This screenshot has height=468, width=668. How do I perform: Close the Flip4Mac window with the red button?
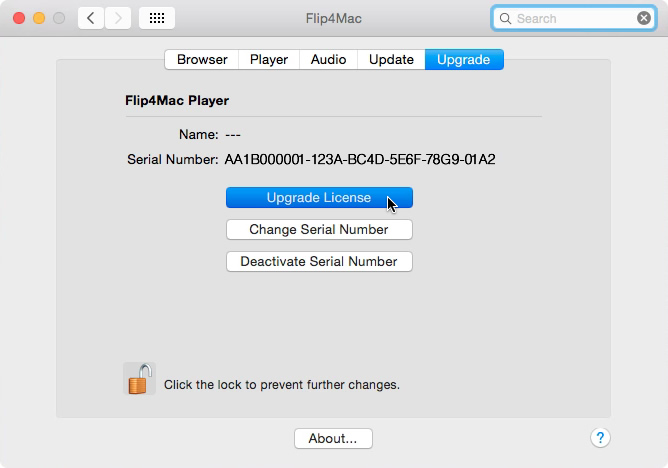19,18
